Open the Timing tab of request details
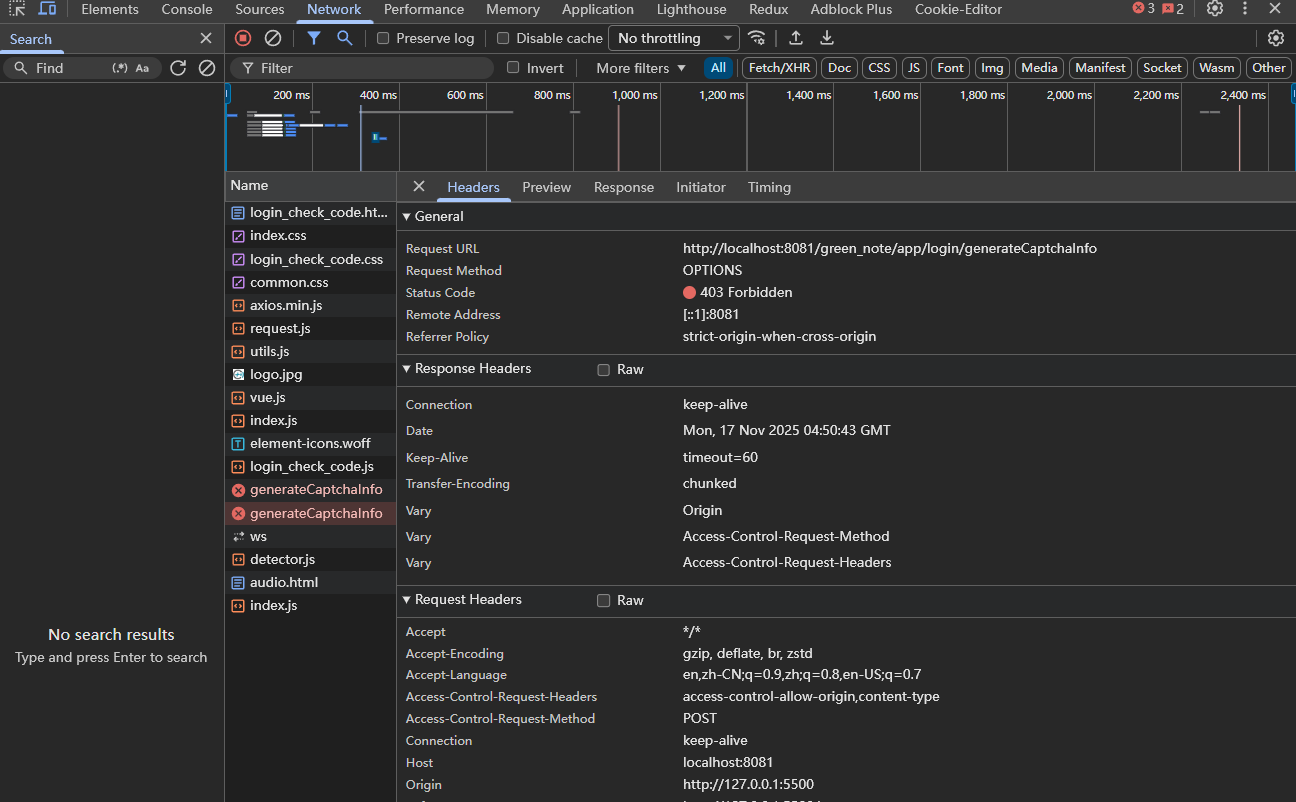This screenshot has width=1296, height=802. pos(769,187)
